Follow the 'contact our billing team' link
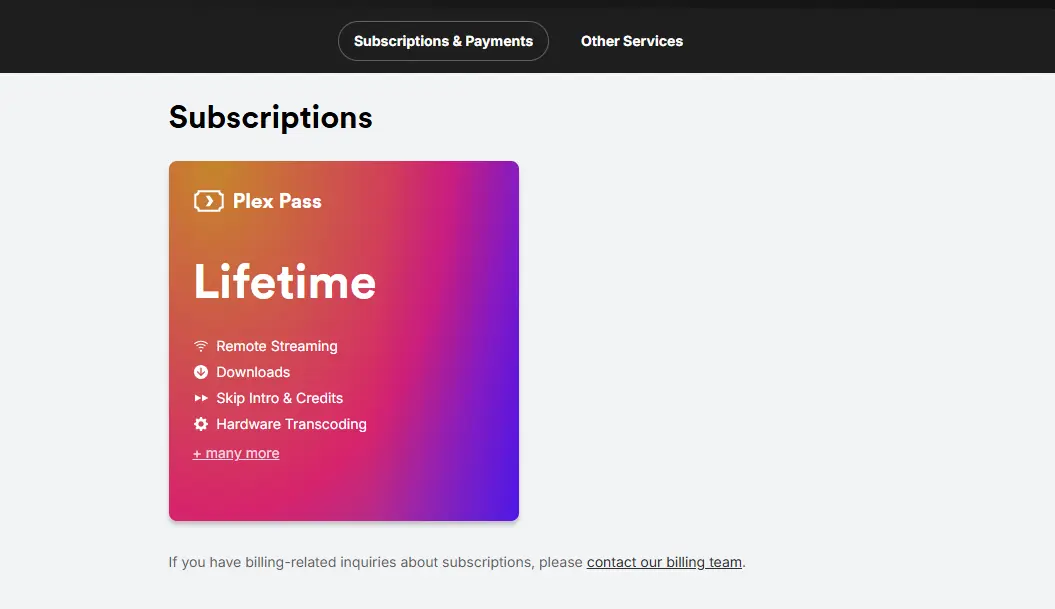 664,562
